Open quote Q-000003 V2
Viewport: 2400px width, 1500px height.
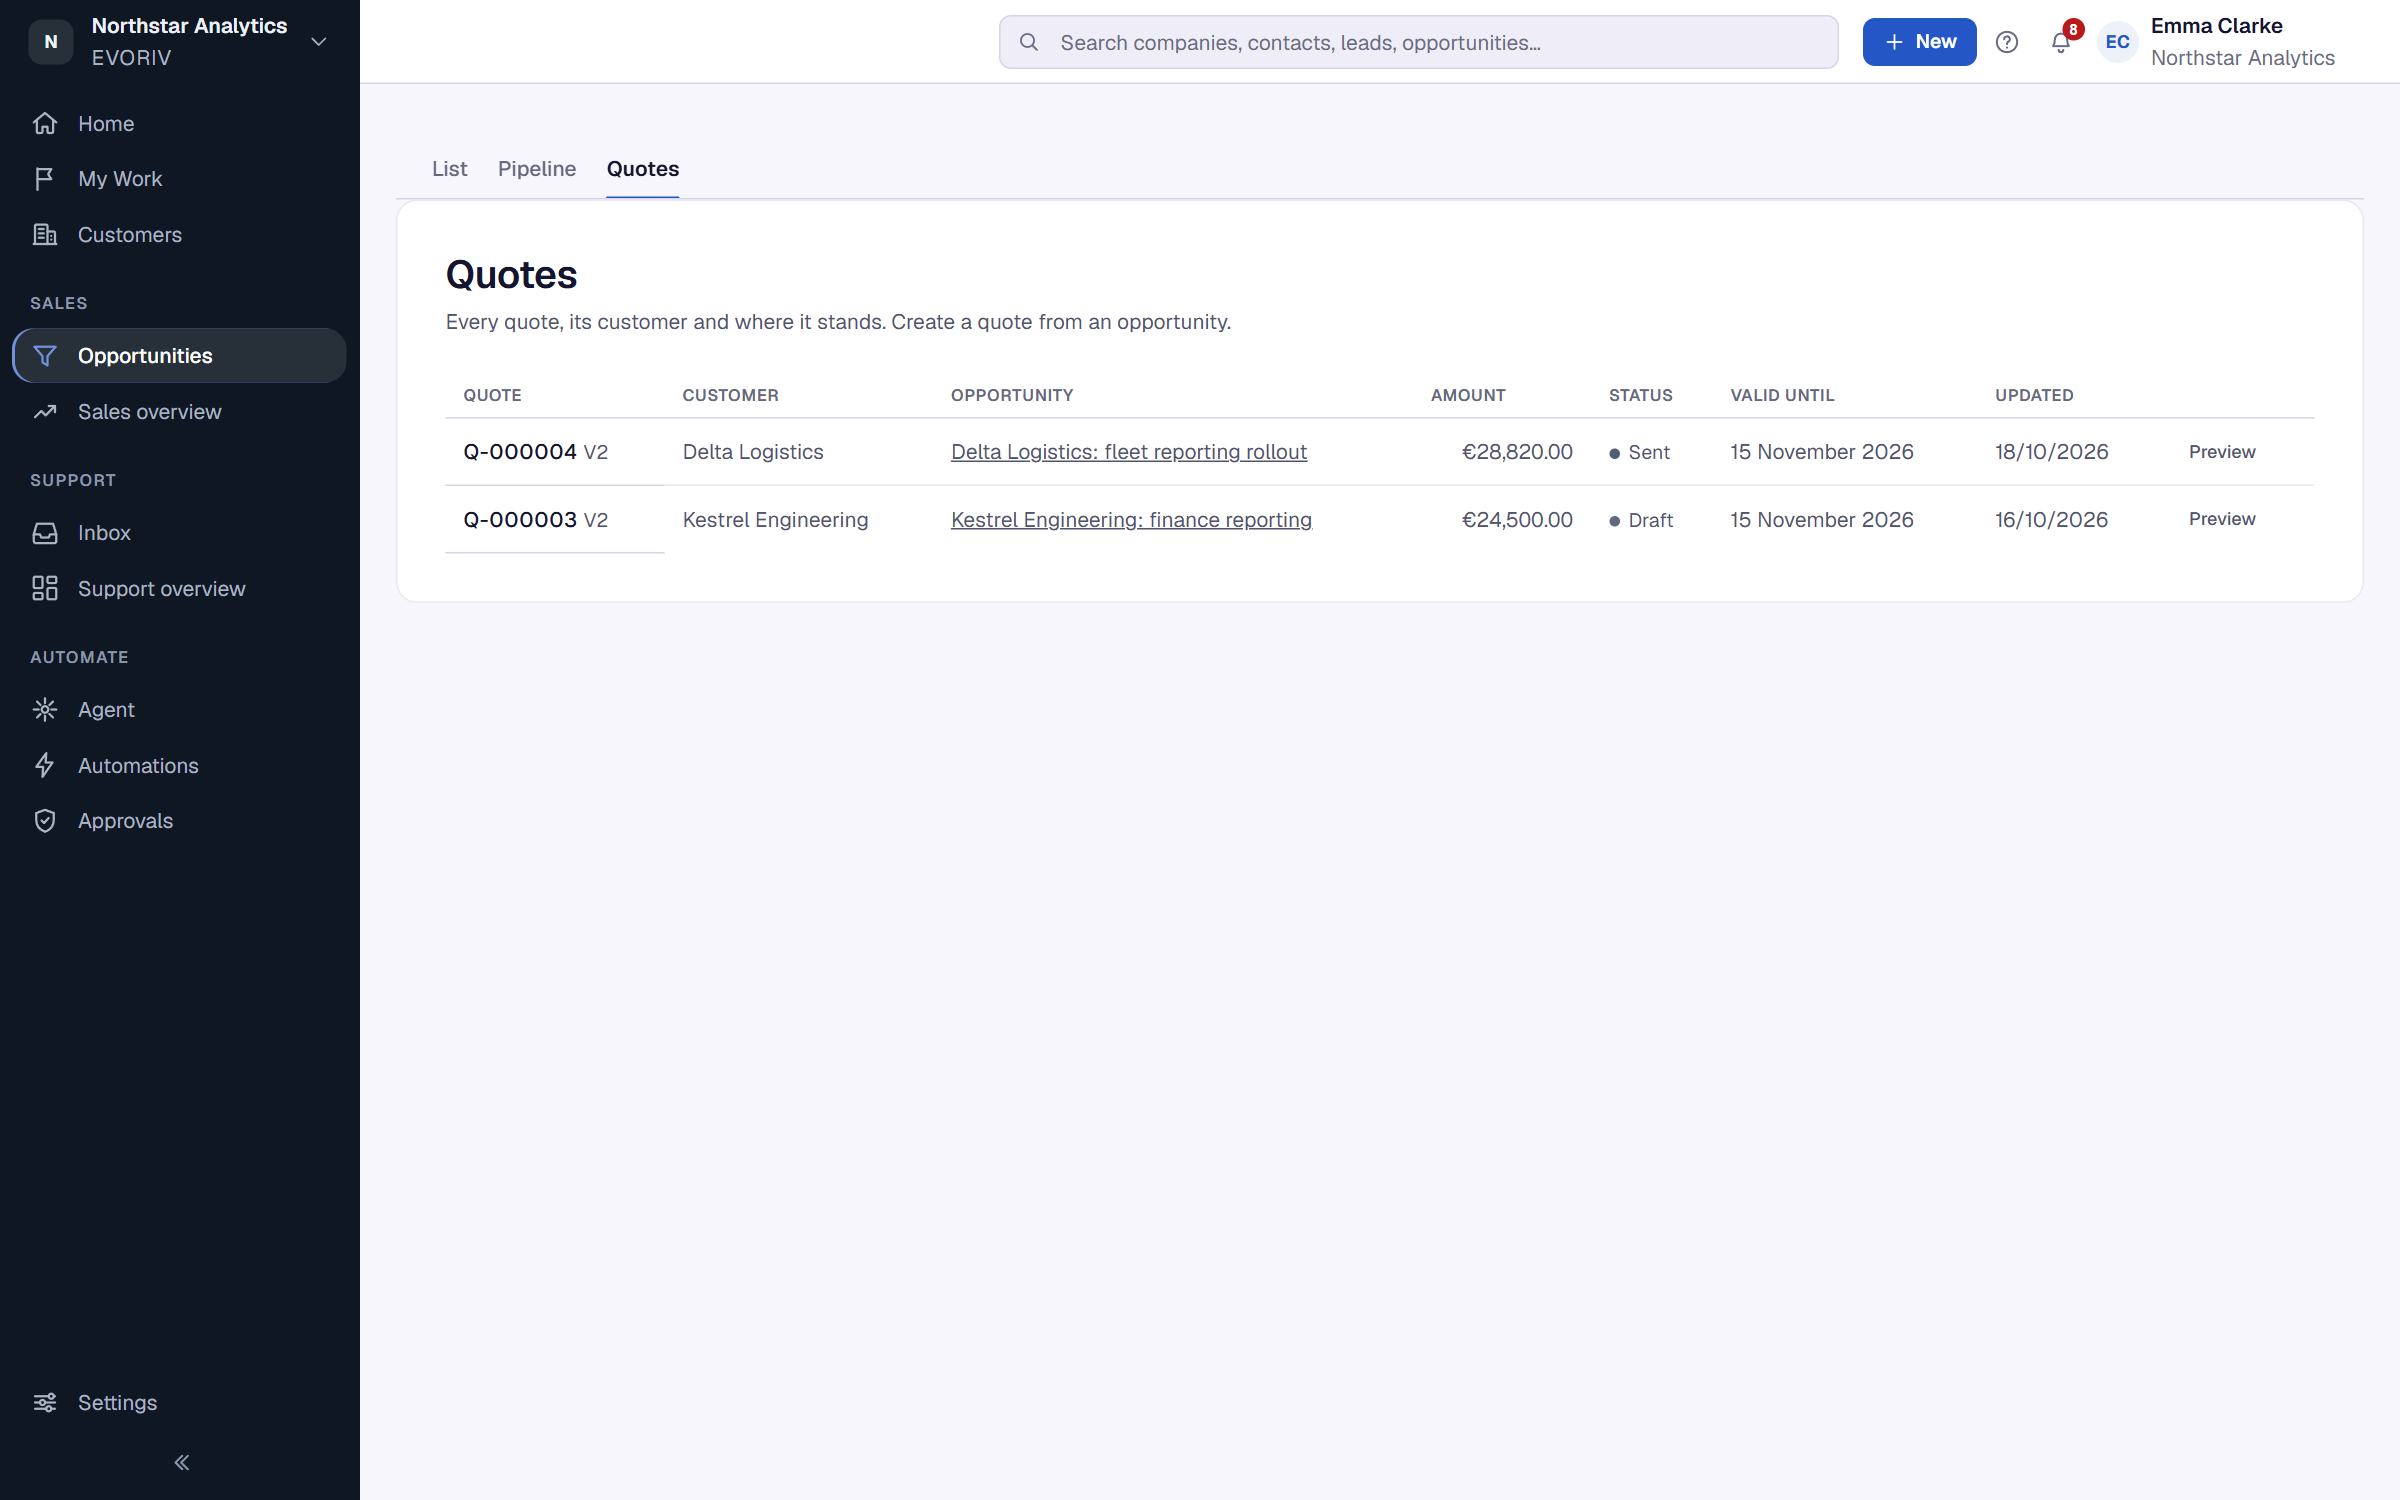[535, 520]
